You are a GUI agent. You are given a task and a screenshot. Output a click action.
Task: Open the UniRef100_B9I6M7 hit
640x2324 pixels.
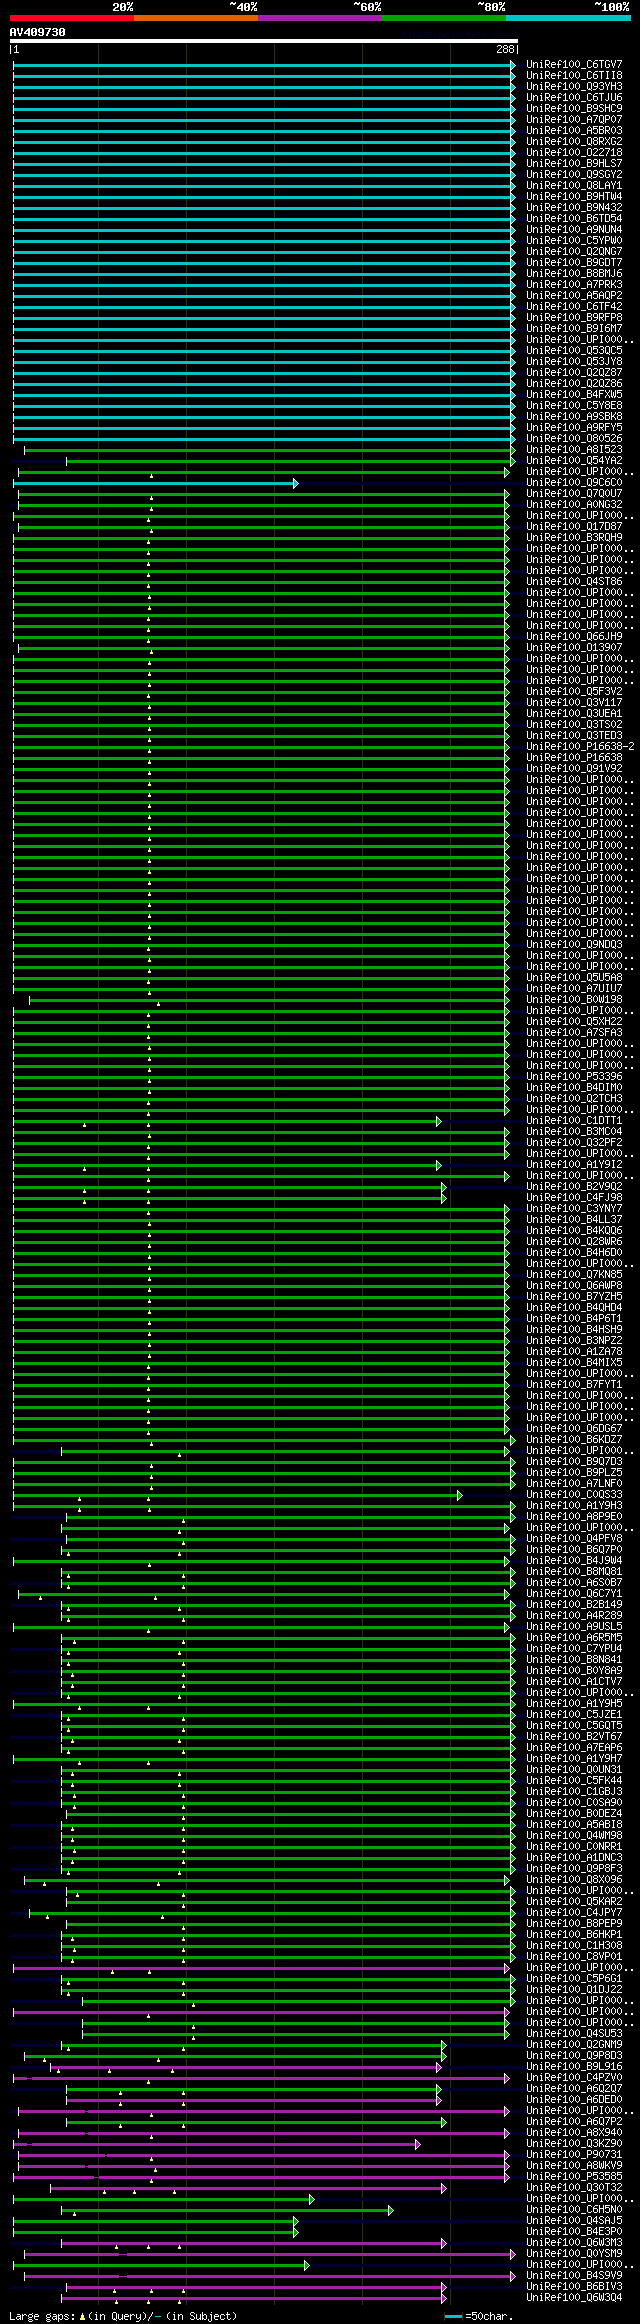[x=574, y=328]
